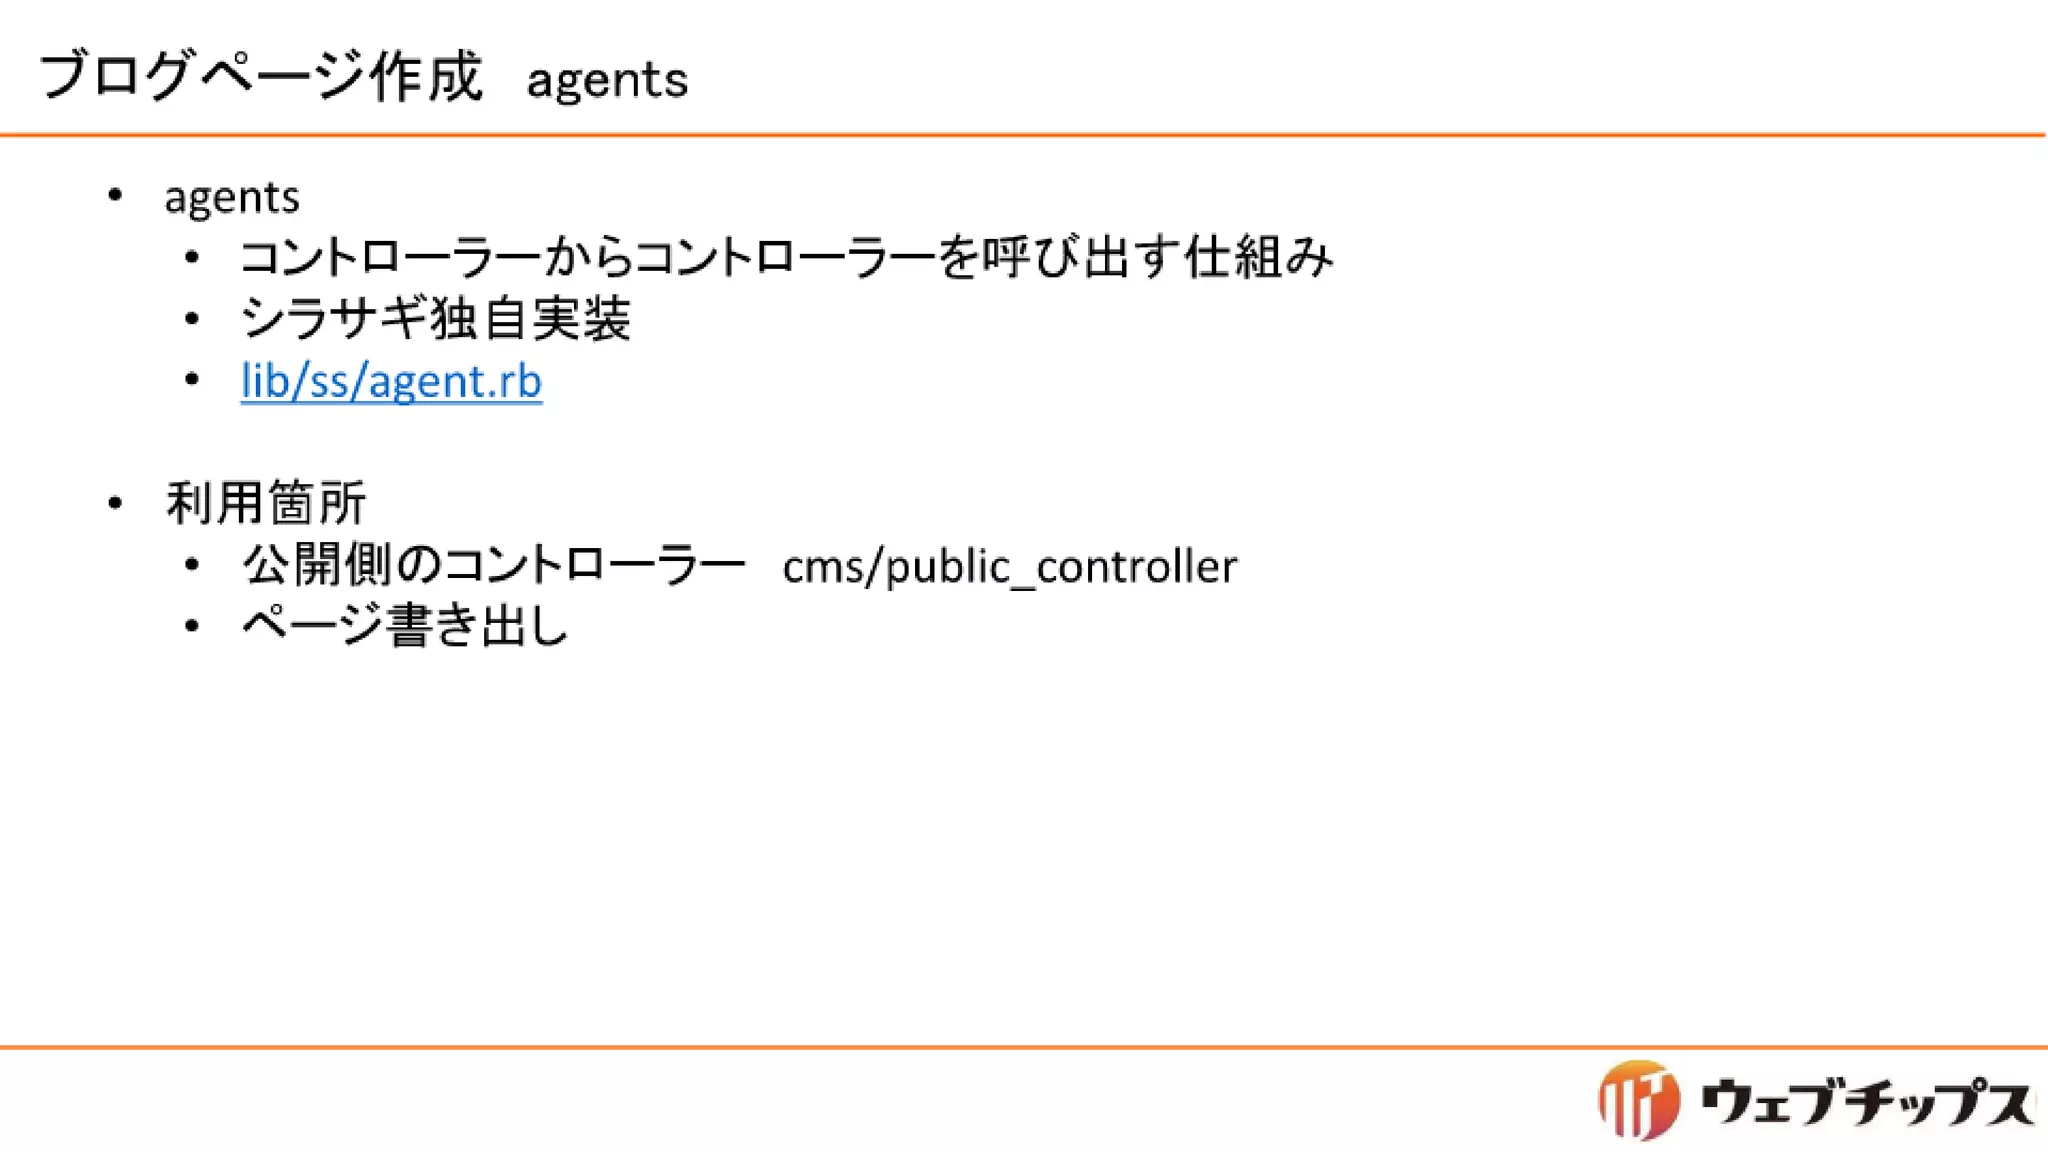Click the bullet dot beside 利用箇所
The image size is (2048, 1152).
(115, 502)
